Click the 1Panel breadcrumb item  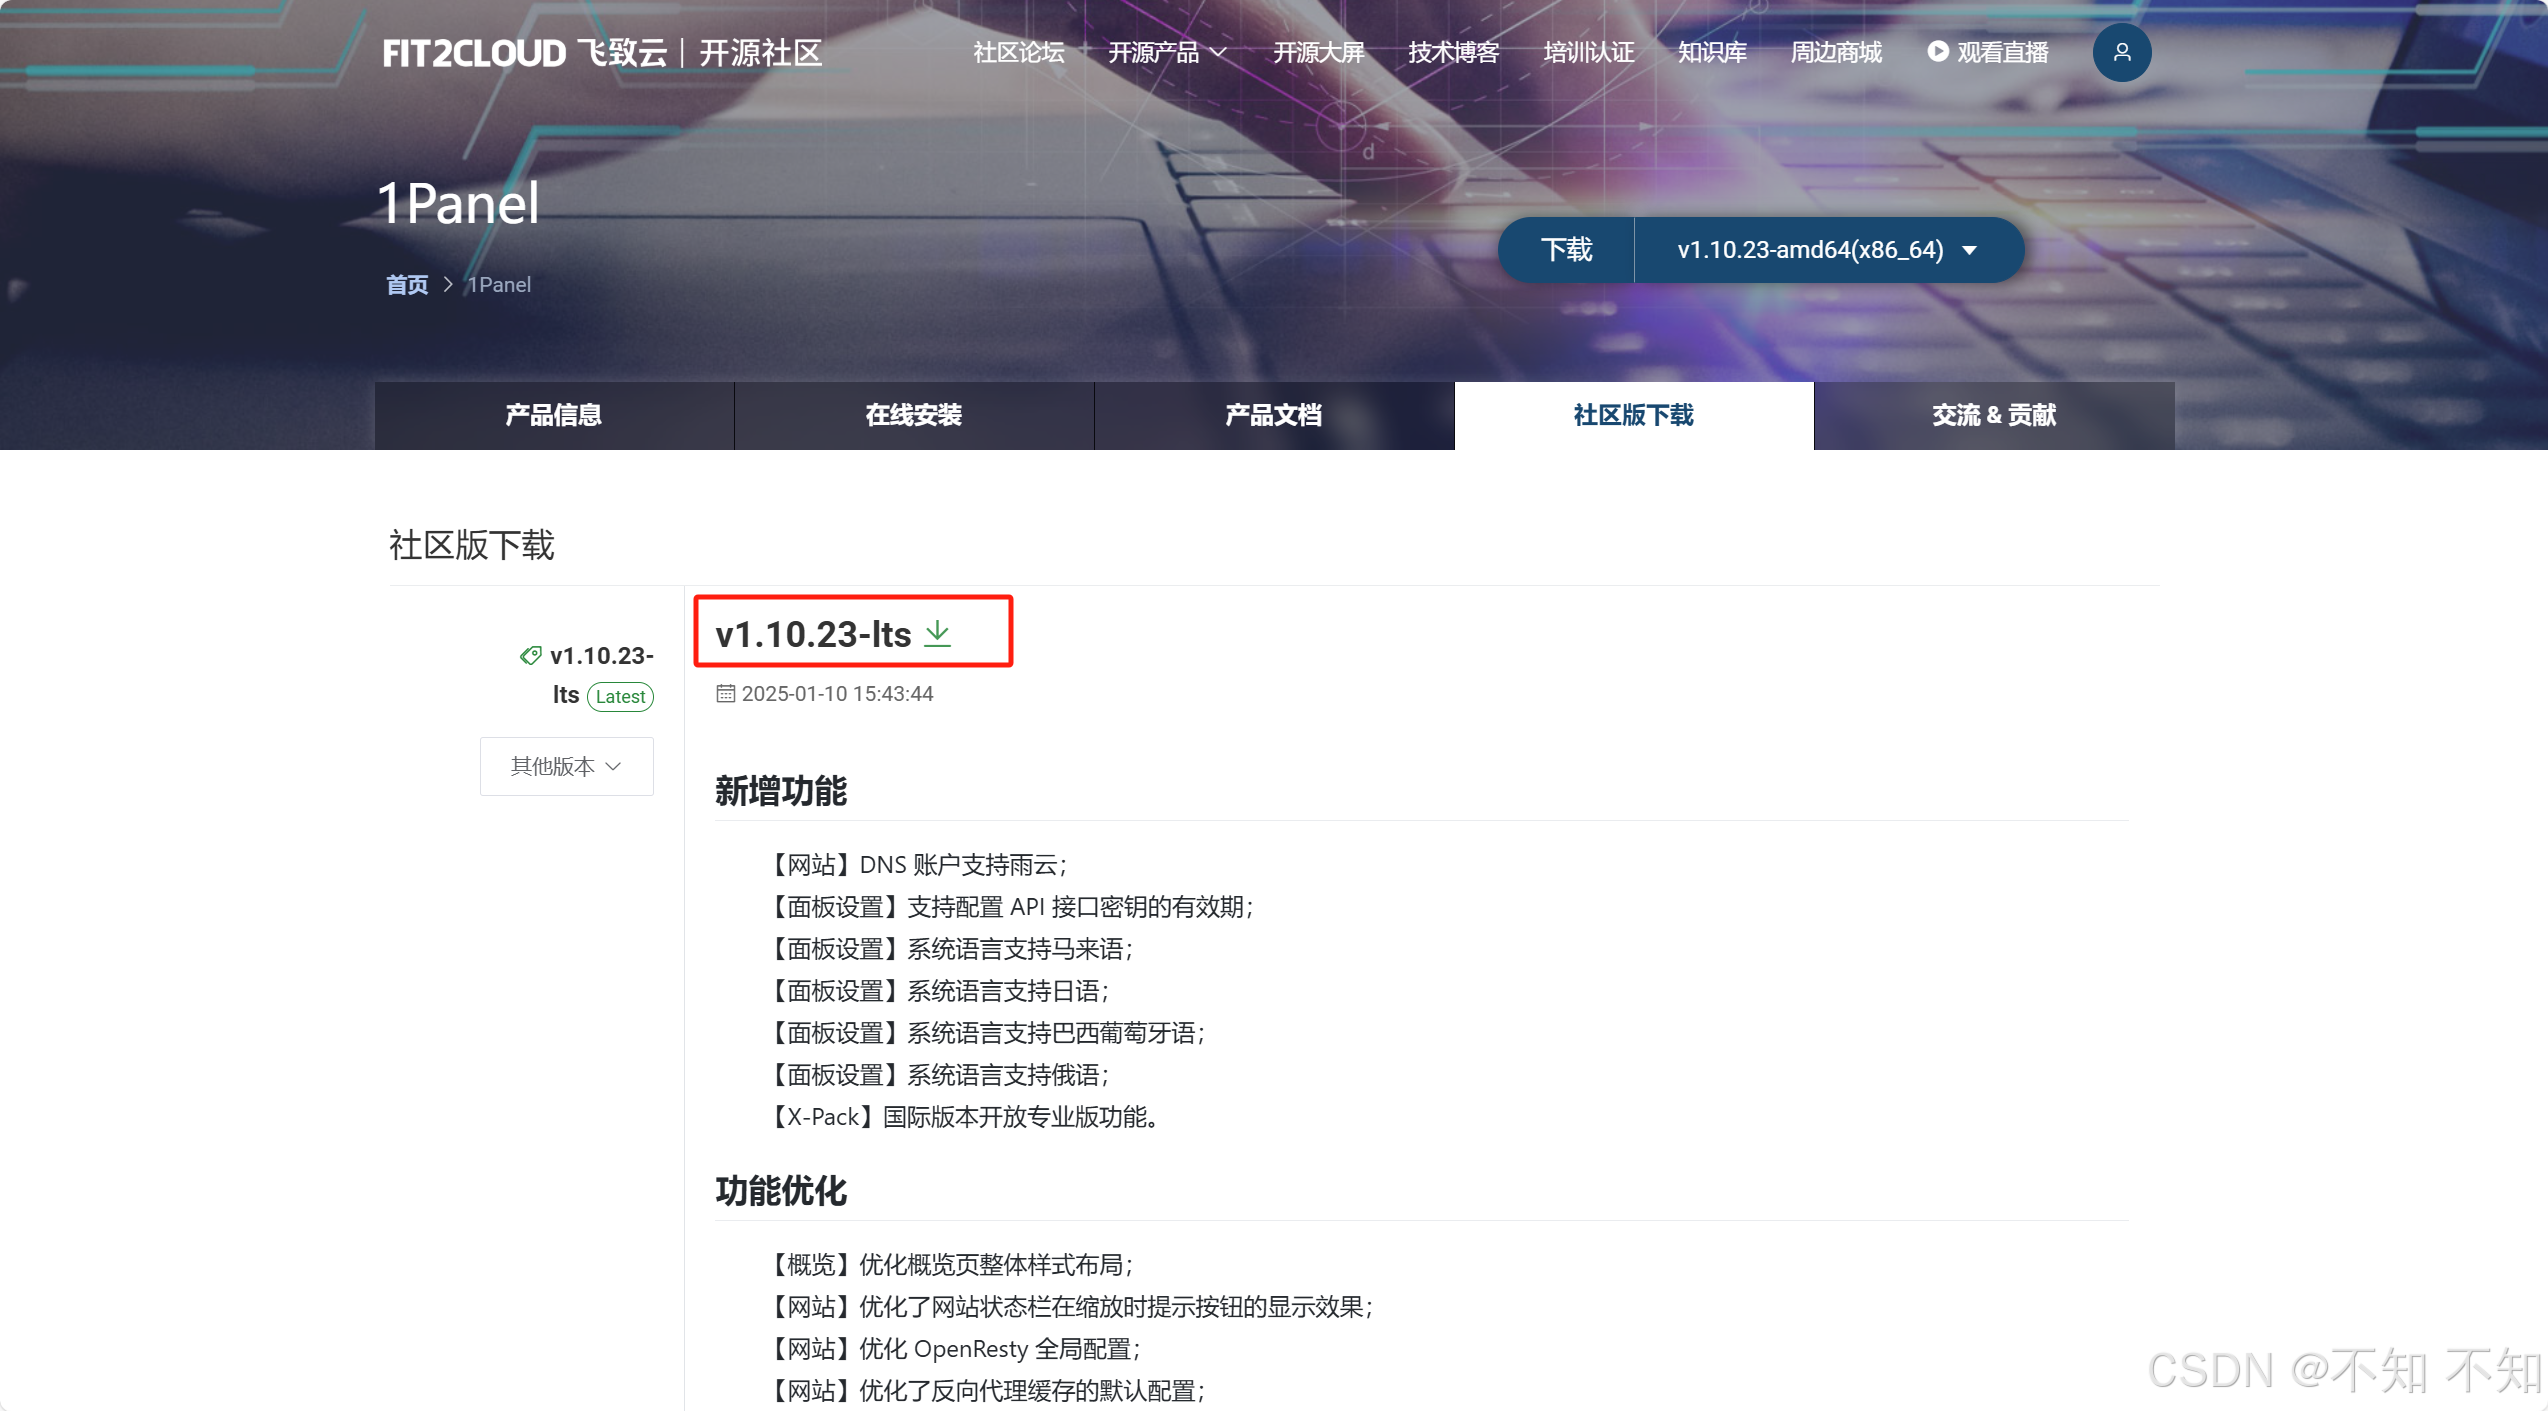pos(500,285)
